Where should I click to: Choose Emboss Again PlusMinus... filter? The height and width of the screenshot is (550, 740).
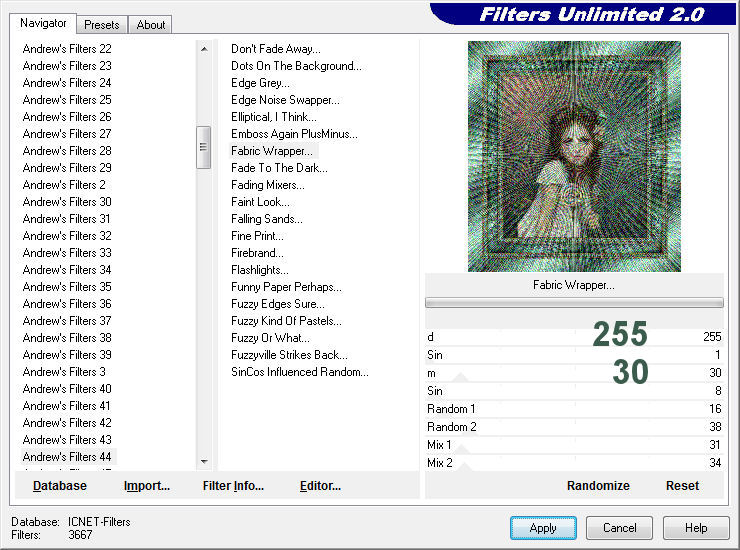[294, 134]
